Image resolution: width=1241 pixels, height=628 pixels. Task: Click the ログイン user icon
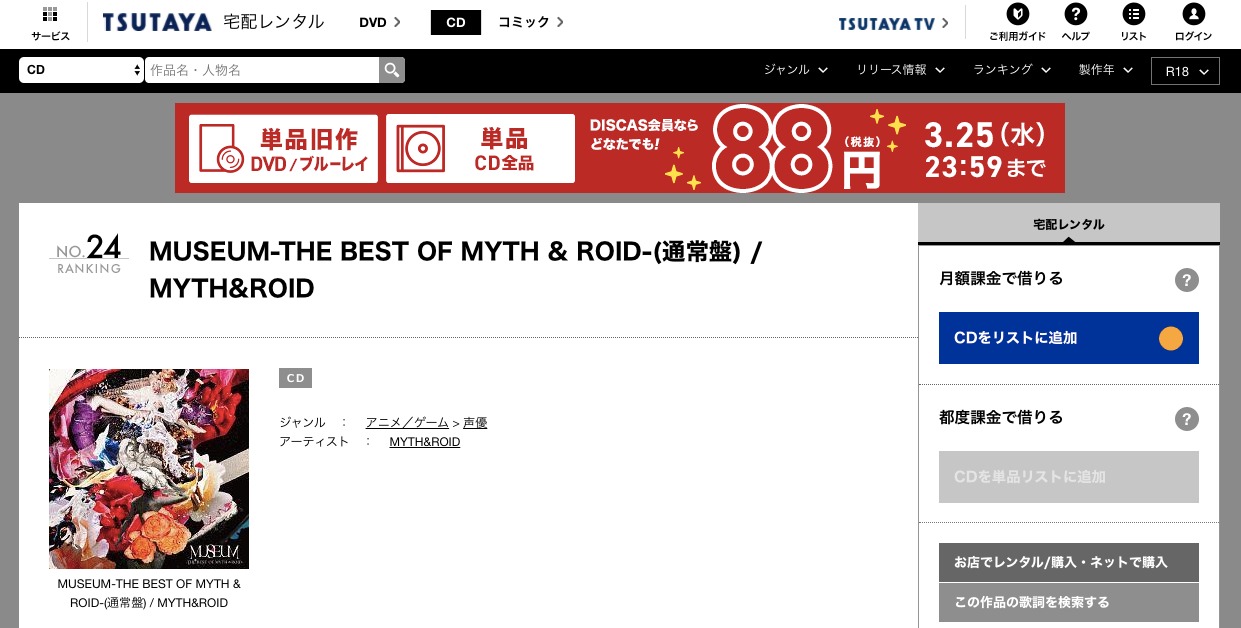coord(1193,14)
